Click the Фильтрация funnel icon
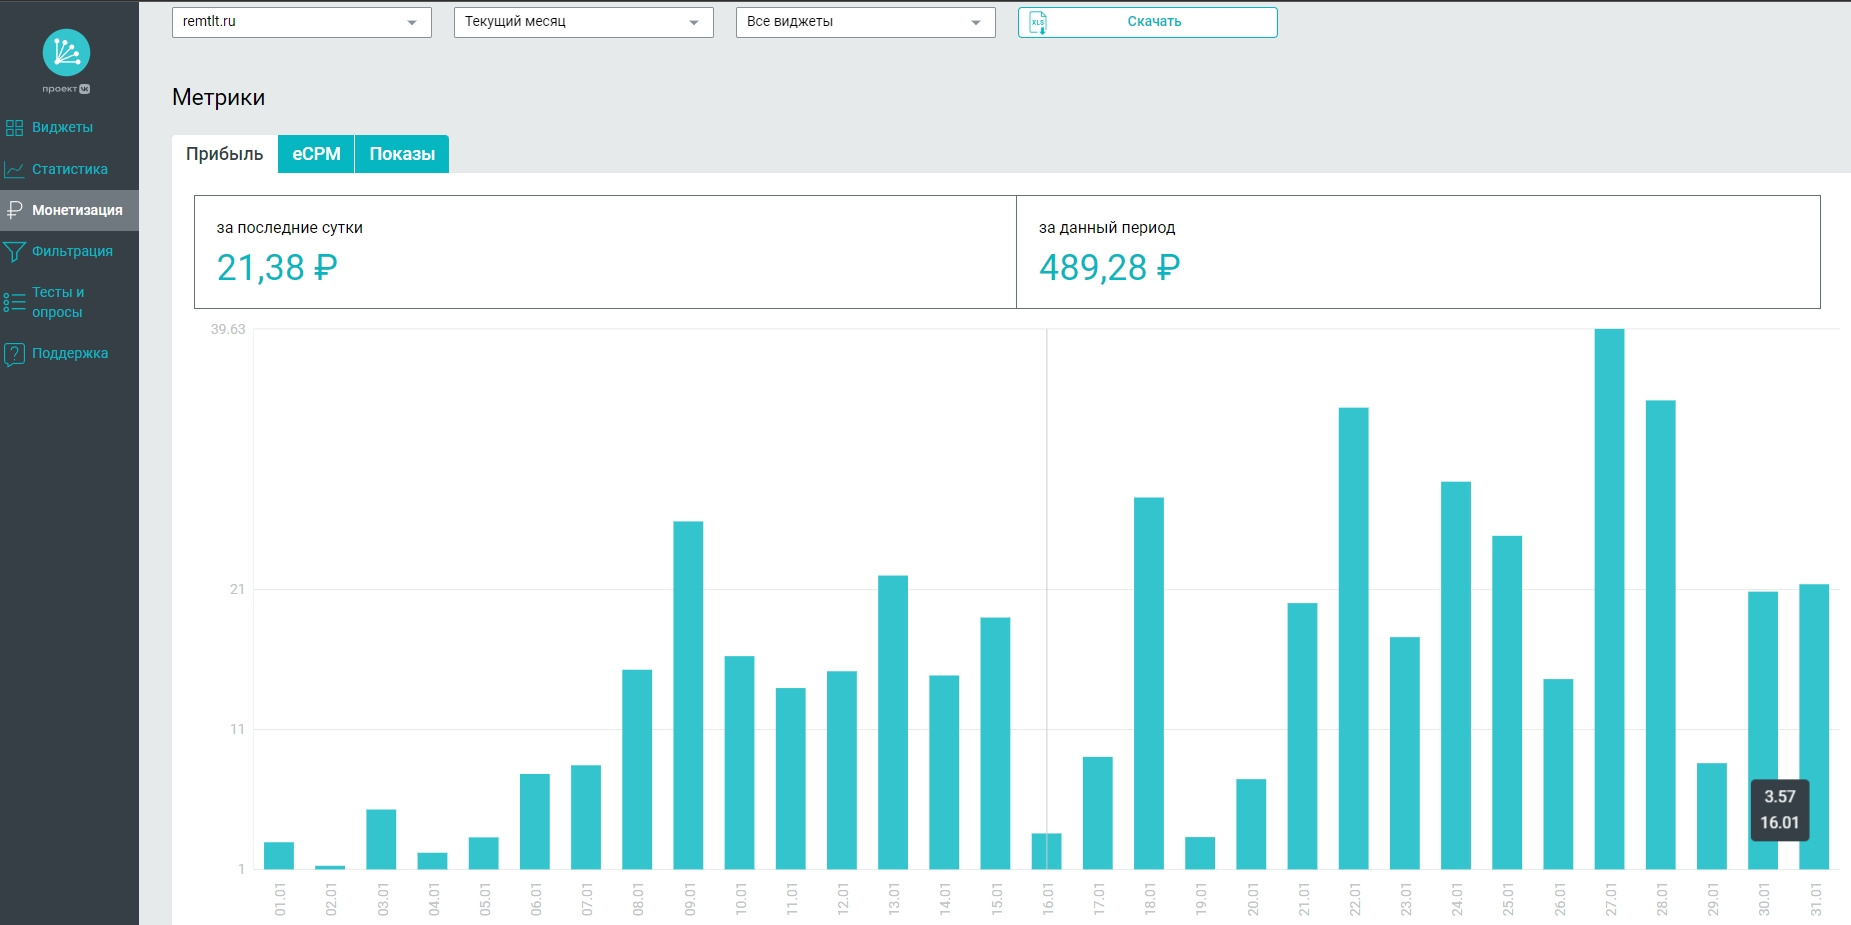This screenshot has height=925, width=1851. pos(14,252)
